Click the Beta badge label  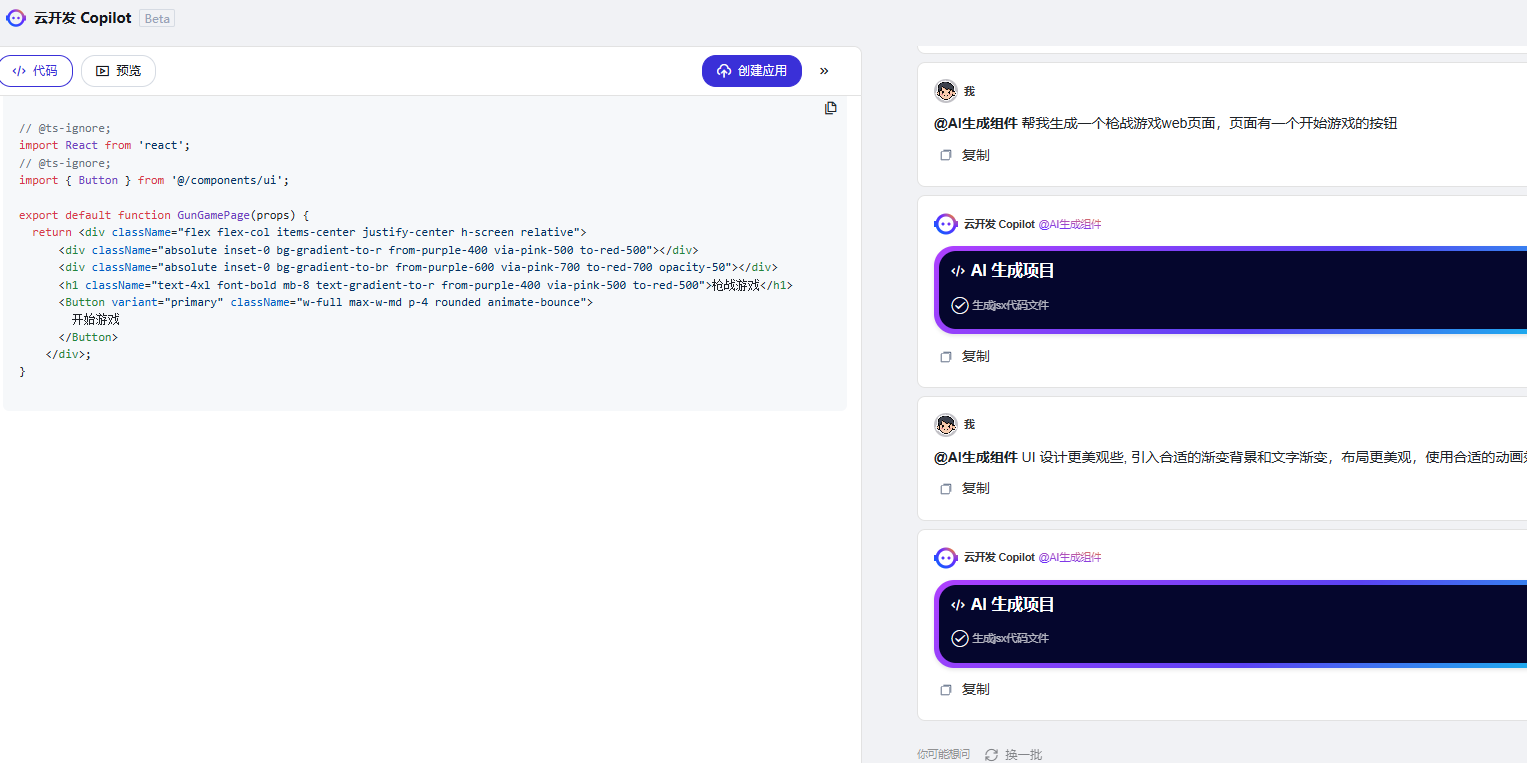click(x=157, y=18)
